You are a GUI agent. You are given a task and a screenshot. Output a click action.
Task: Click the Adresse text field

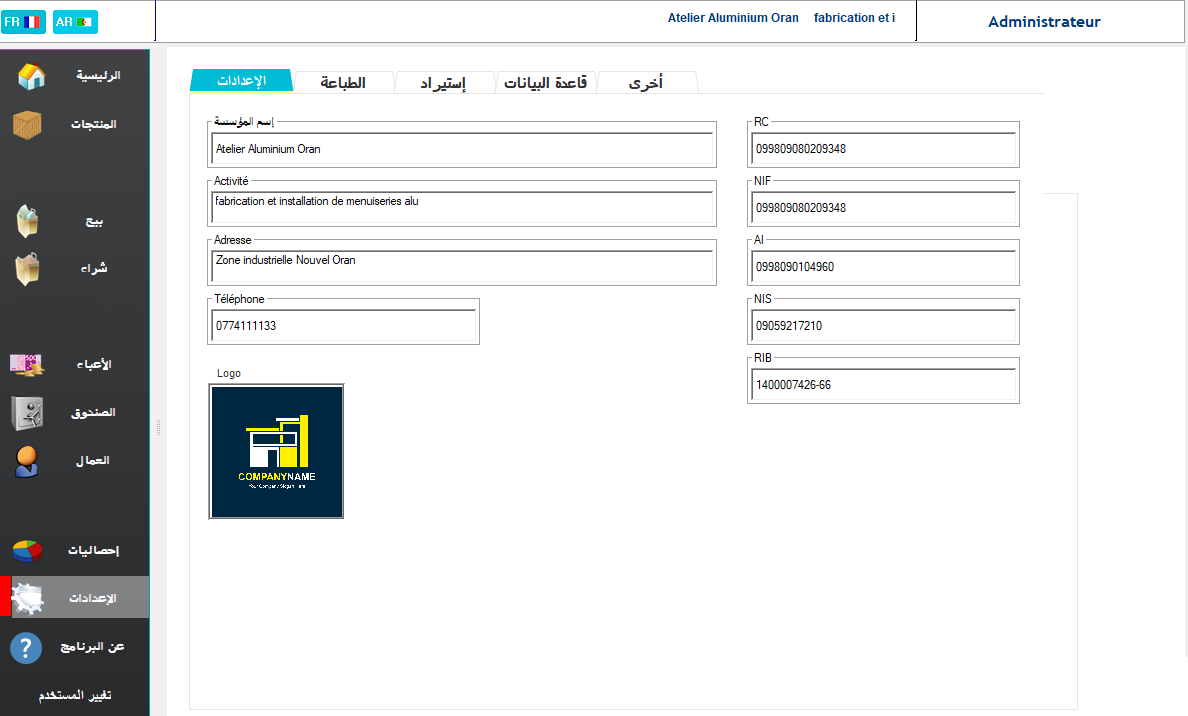click(463, 266)
